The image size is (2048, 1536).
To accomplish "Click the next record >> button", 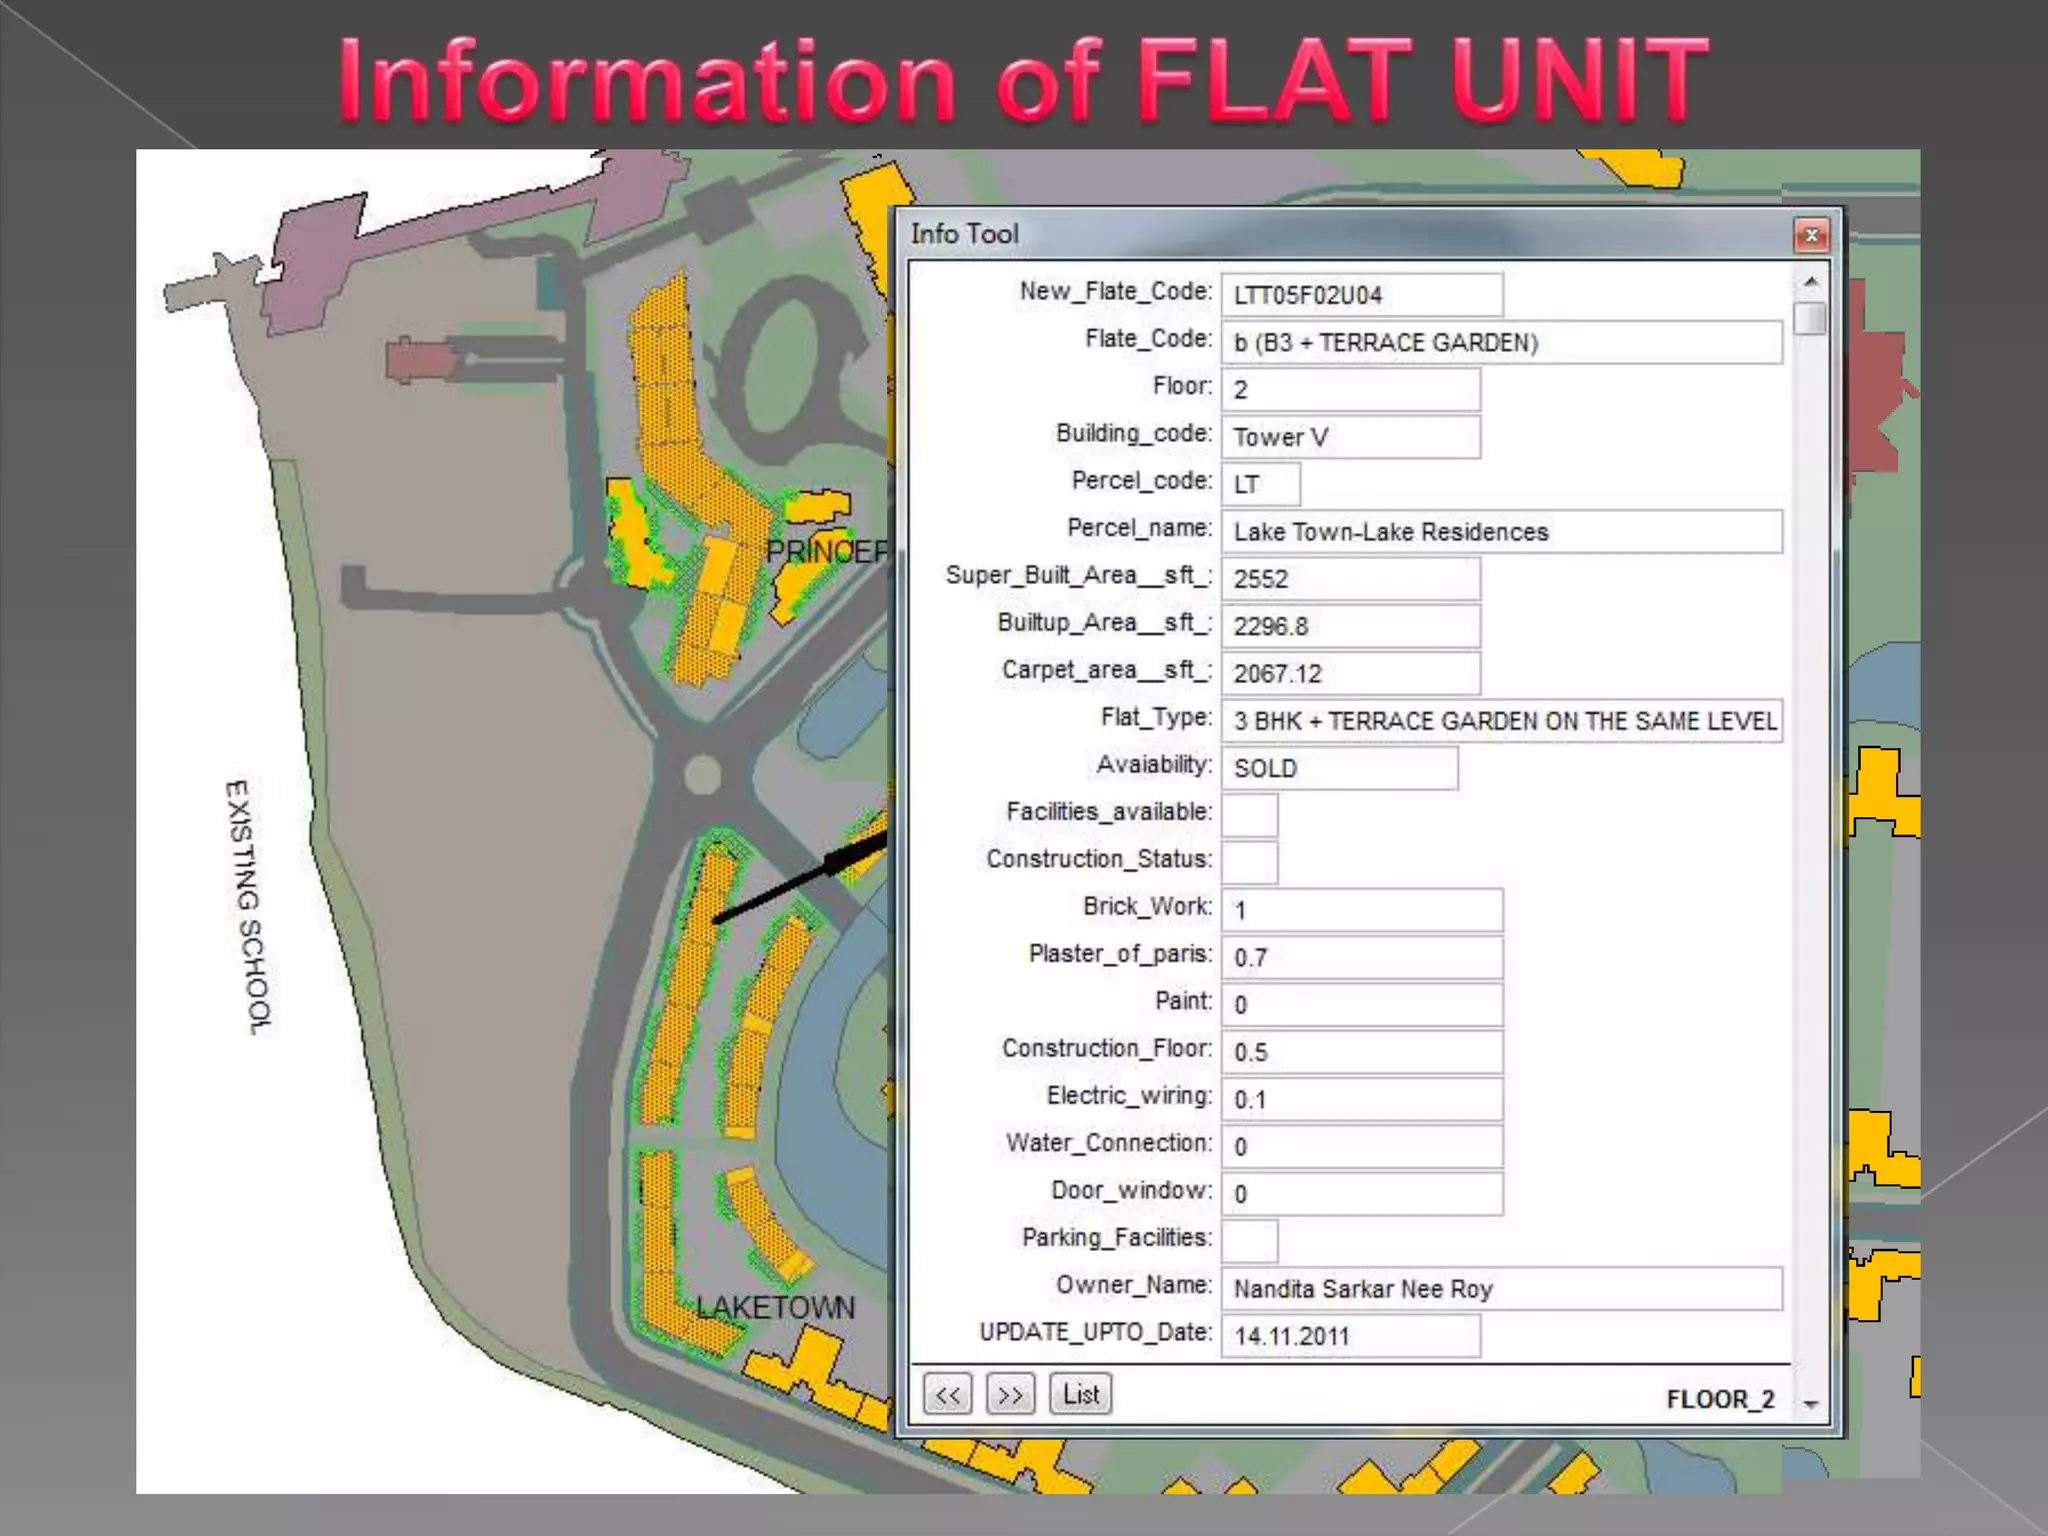I will (x=1010, y=1394).
